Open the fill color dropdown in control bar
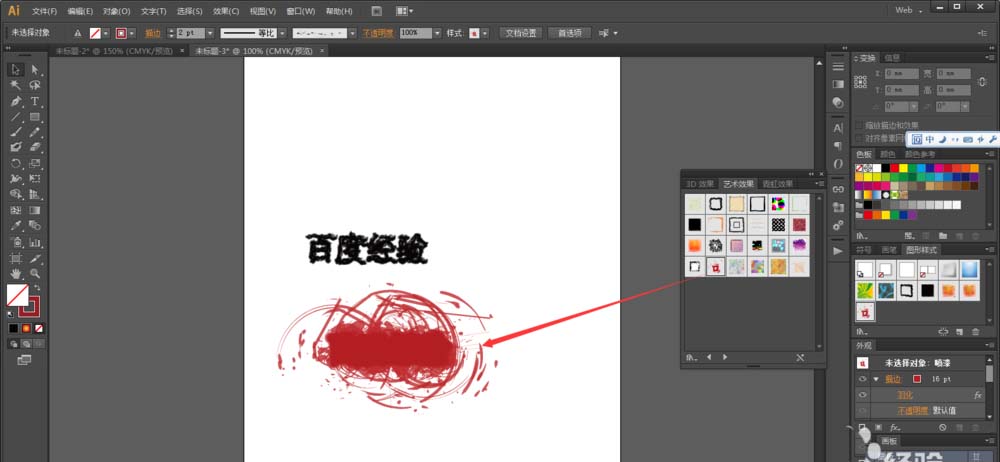The height and width of the screenshot is (462, 1000). [x=106, y=33]
